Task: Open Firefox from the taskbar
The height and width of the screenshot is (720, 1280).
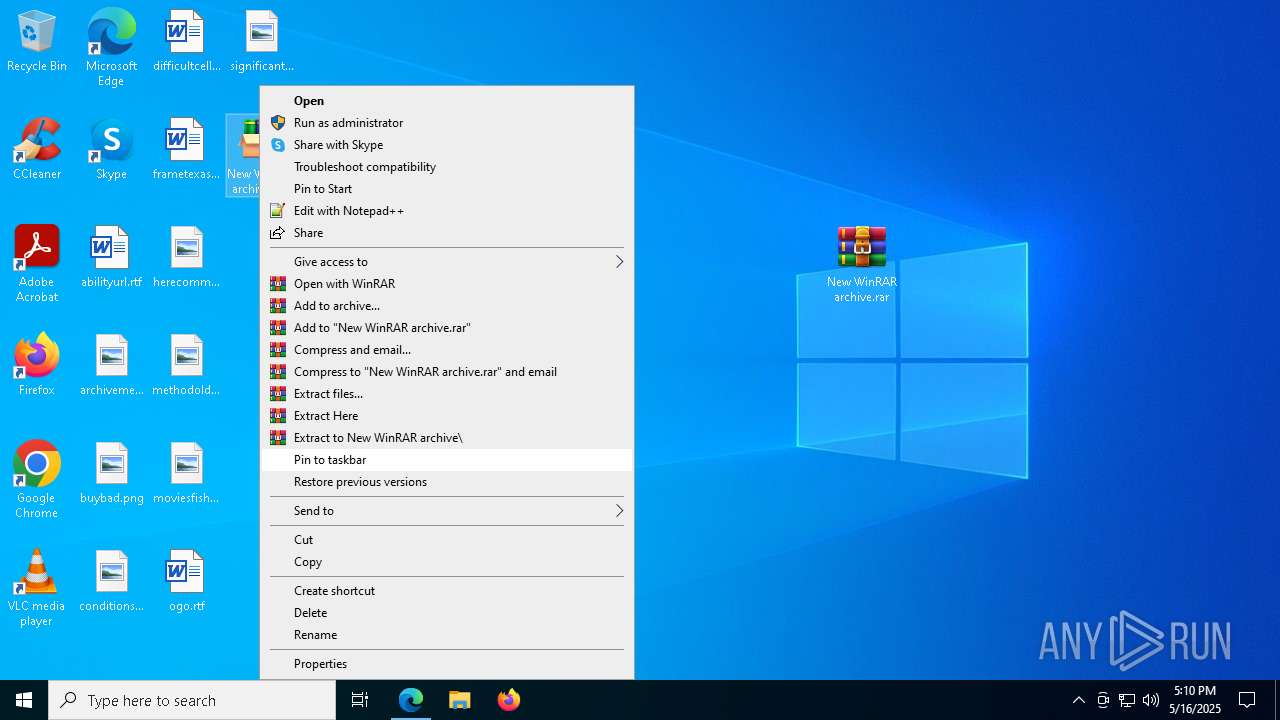Action: (x=508, y=700)
